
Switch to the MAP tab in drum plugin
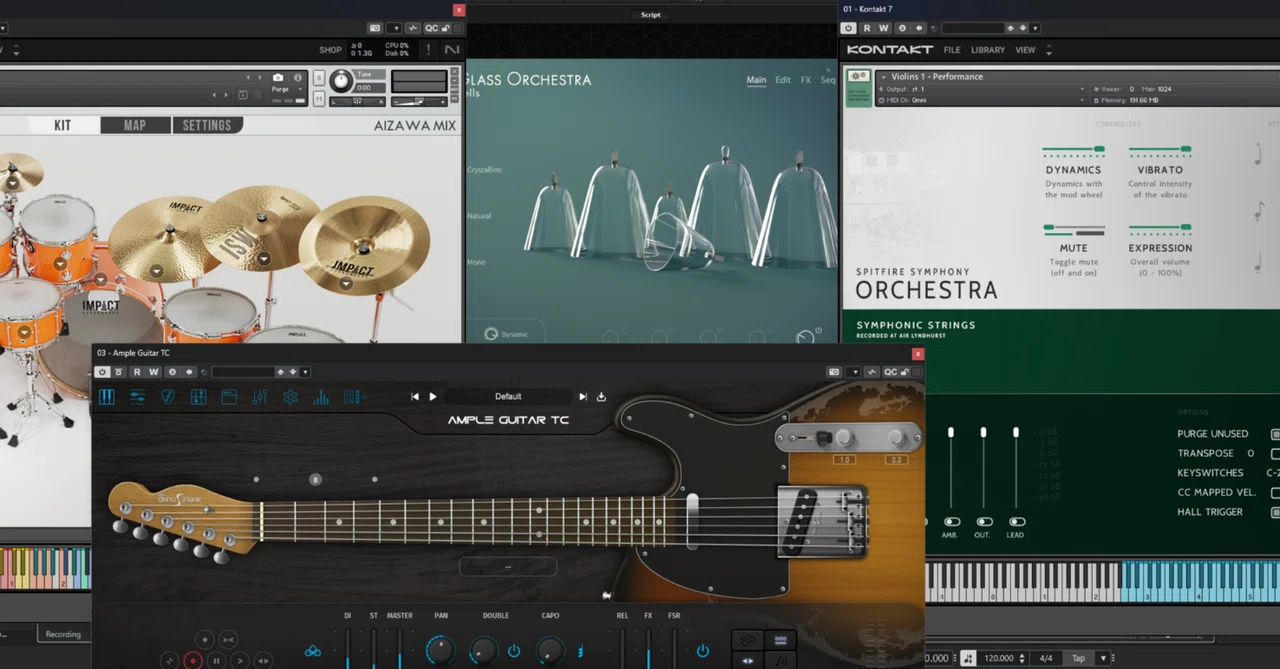tap(135, 125)
